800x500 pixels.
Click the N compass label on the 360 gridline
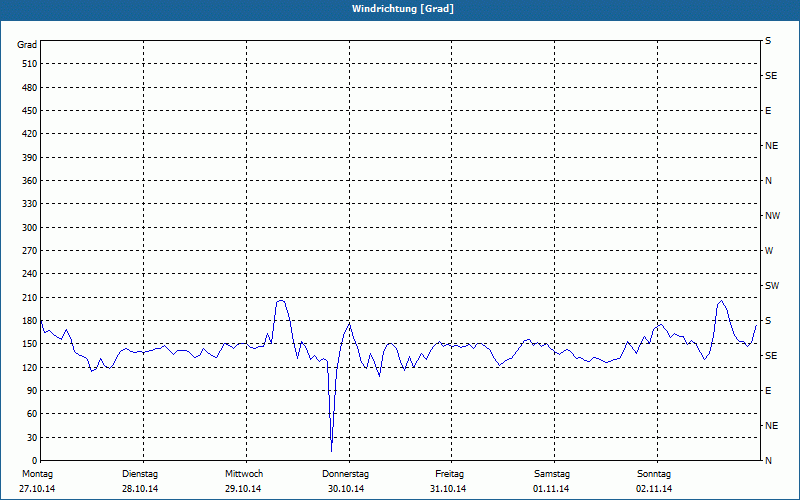point(768,181)
